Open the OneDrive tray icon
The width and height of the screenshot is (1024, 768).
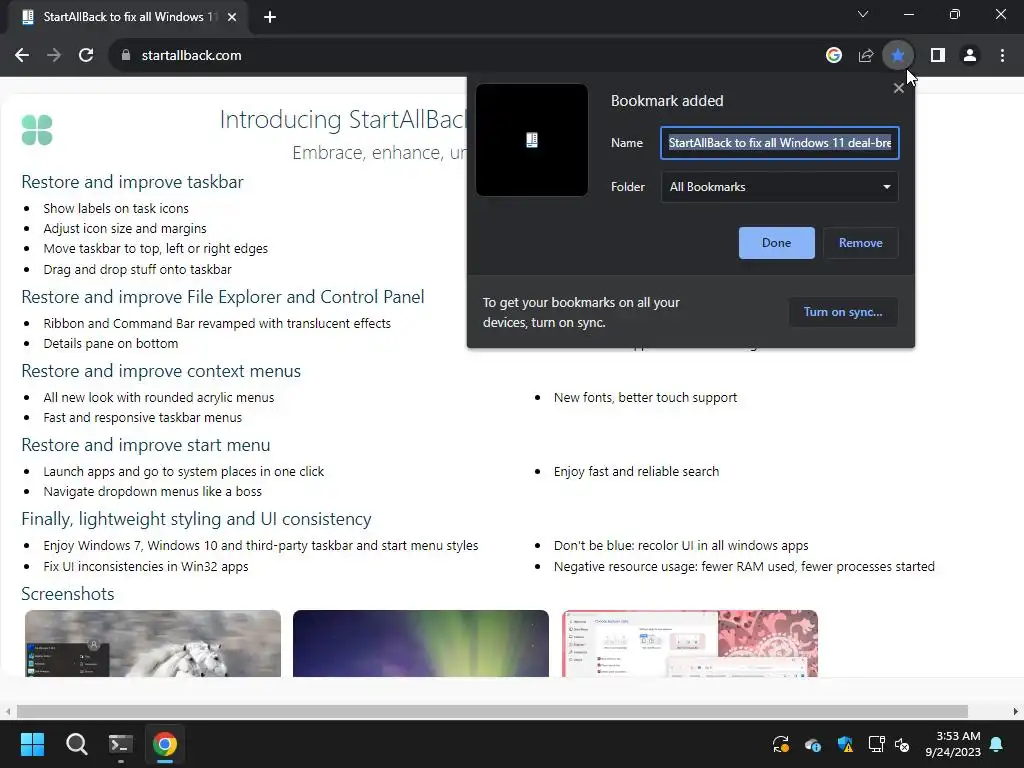[812, 744]
